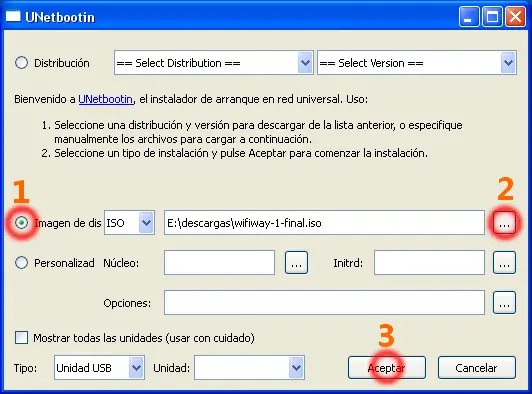Select the Distribución radio button
Screen dimensions: 532x394
coord(21,63)
